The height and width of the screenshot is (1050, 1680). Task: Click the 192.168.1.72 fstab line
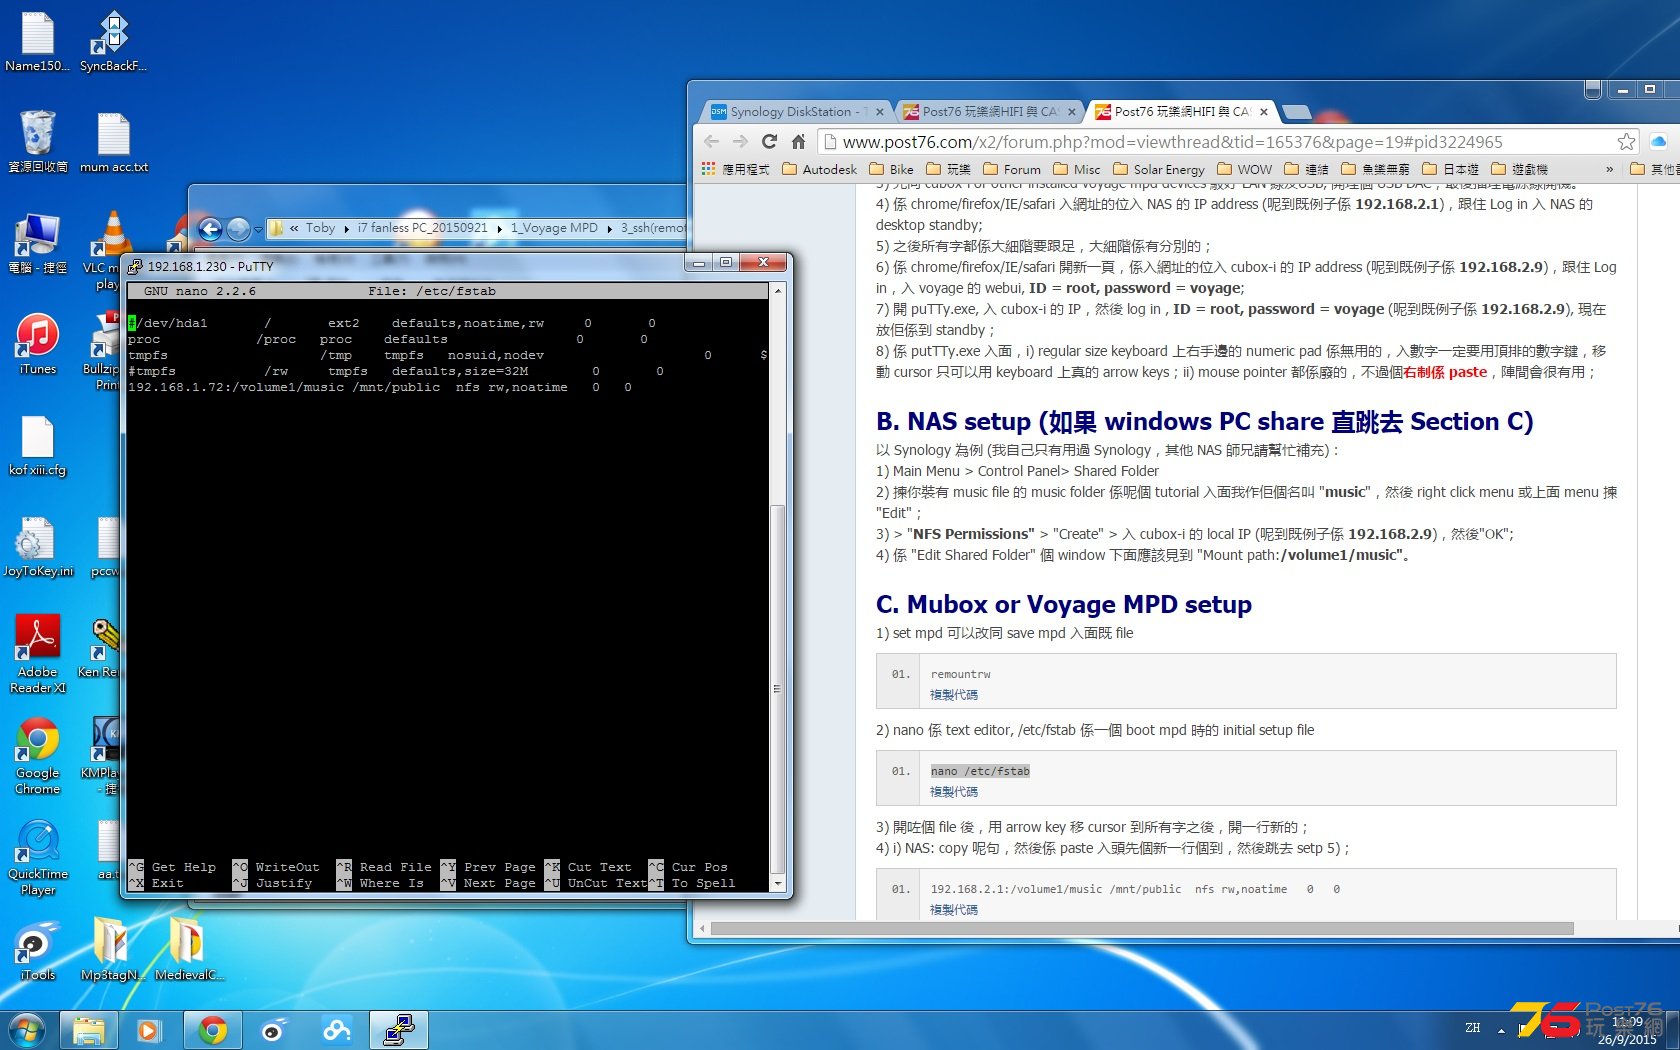tap(380, 387)
